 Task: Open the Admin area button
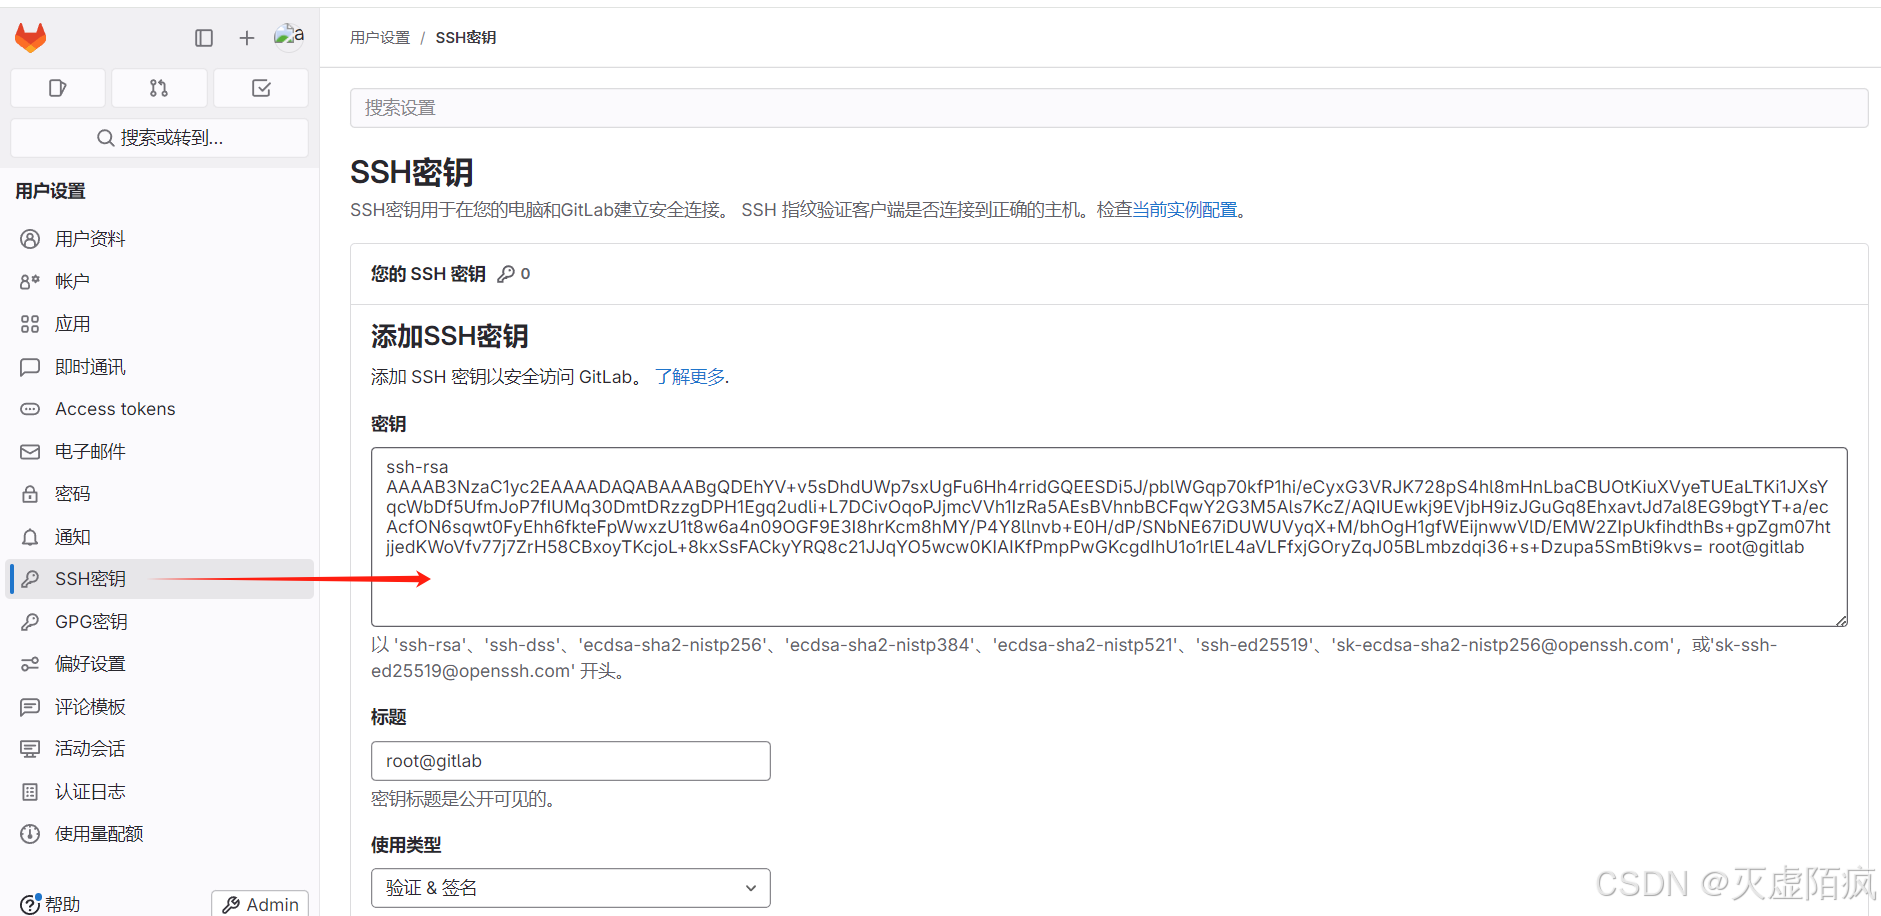tap(260, 904)
